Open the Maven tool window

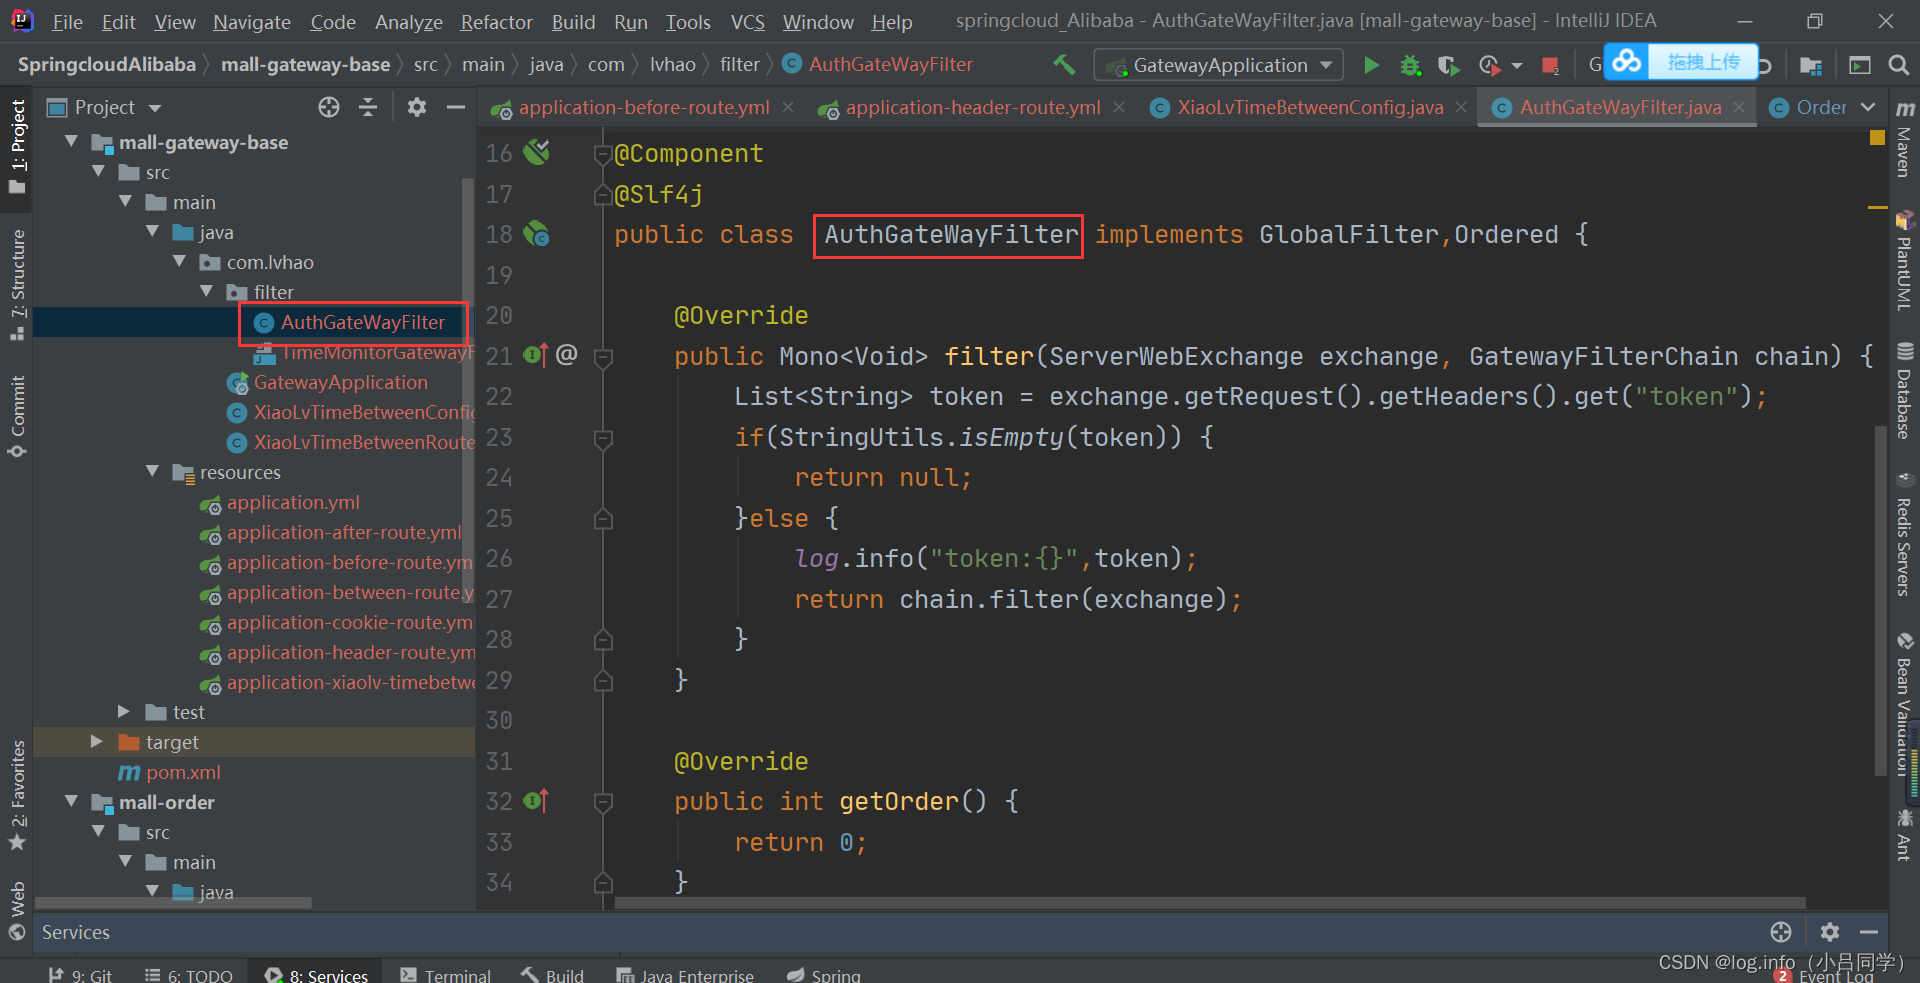(1904, 139)
